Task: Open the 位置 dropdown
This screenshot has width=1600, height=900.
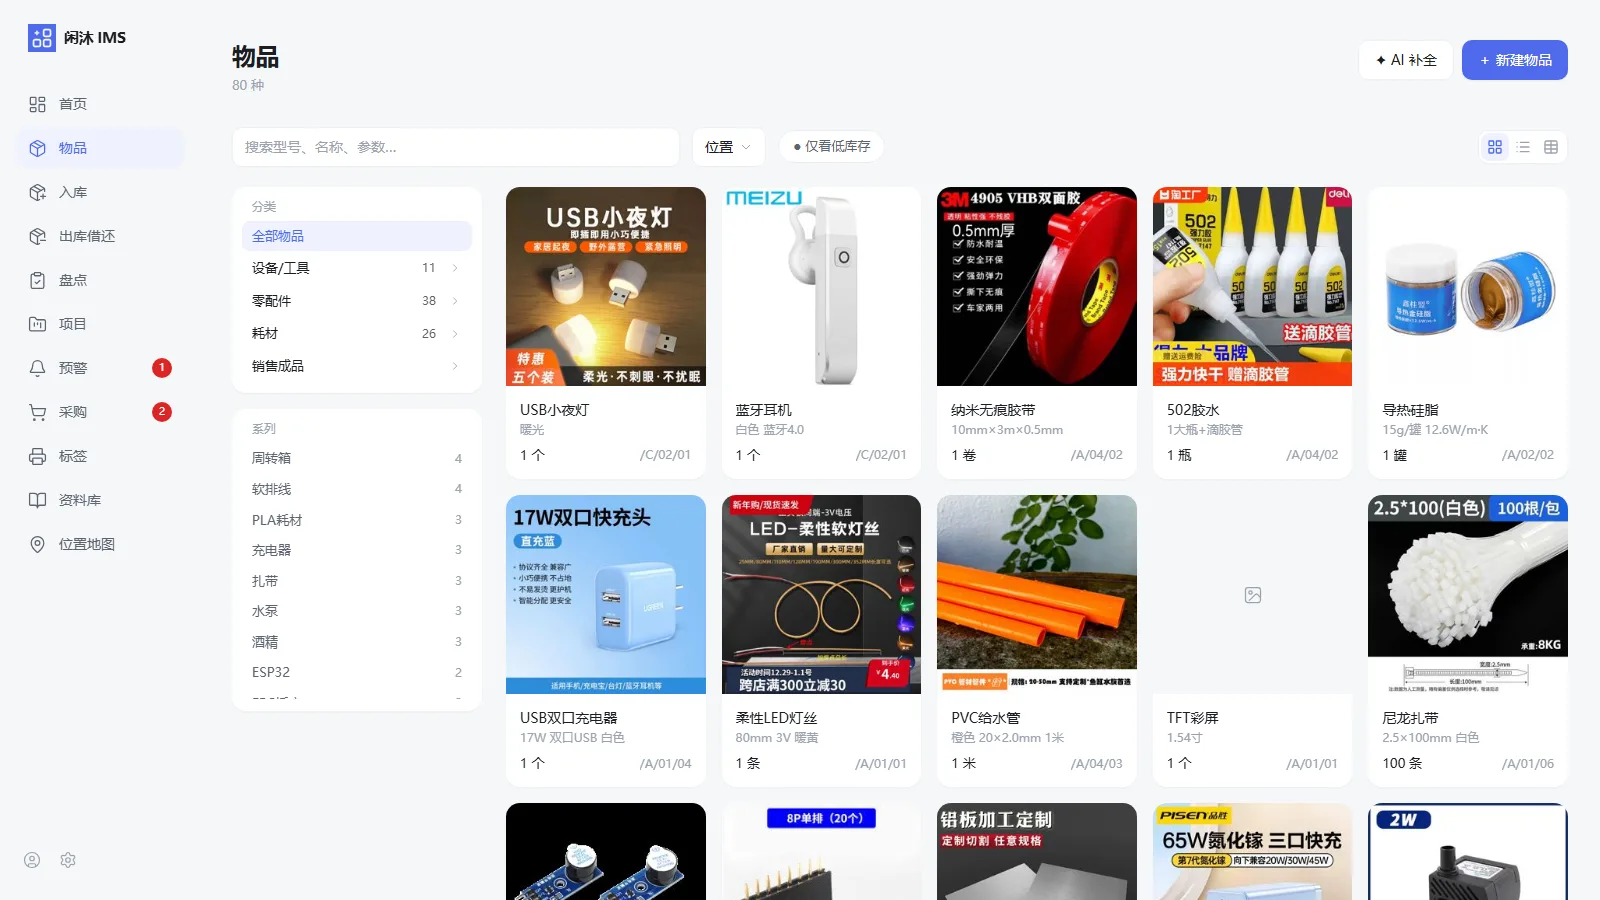Action: pyautogui.click(x=728, y=147)
